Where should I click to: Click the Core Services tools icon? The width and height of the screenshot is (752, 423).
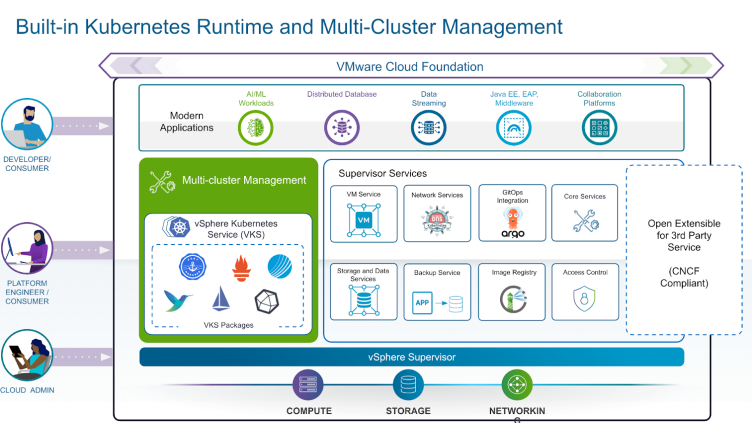click(586, 221)
